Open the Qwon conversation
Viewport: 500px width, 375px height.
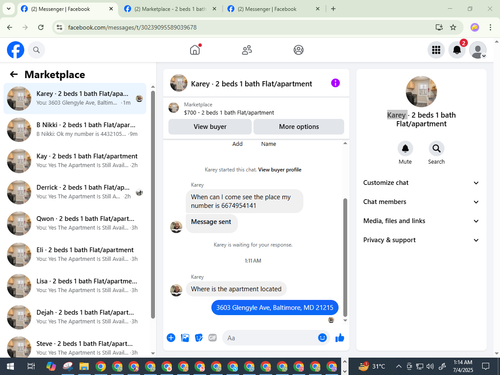tap(75, 223)
